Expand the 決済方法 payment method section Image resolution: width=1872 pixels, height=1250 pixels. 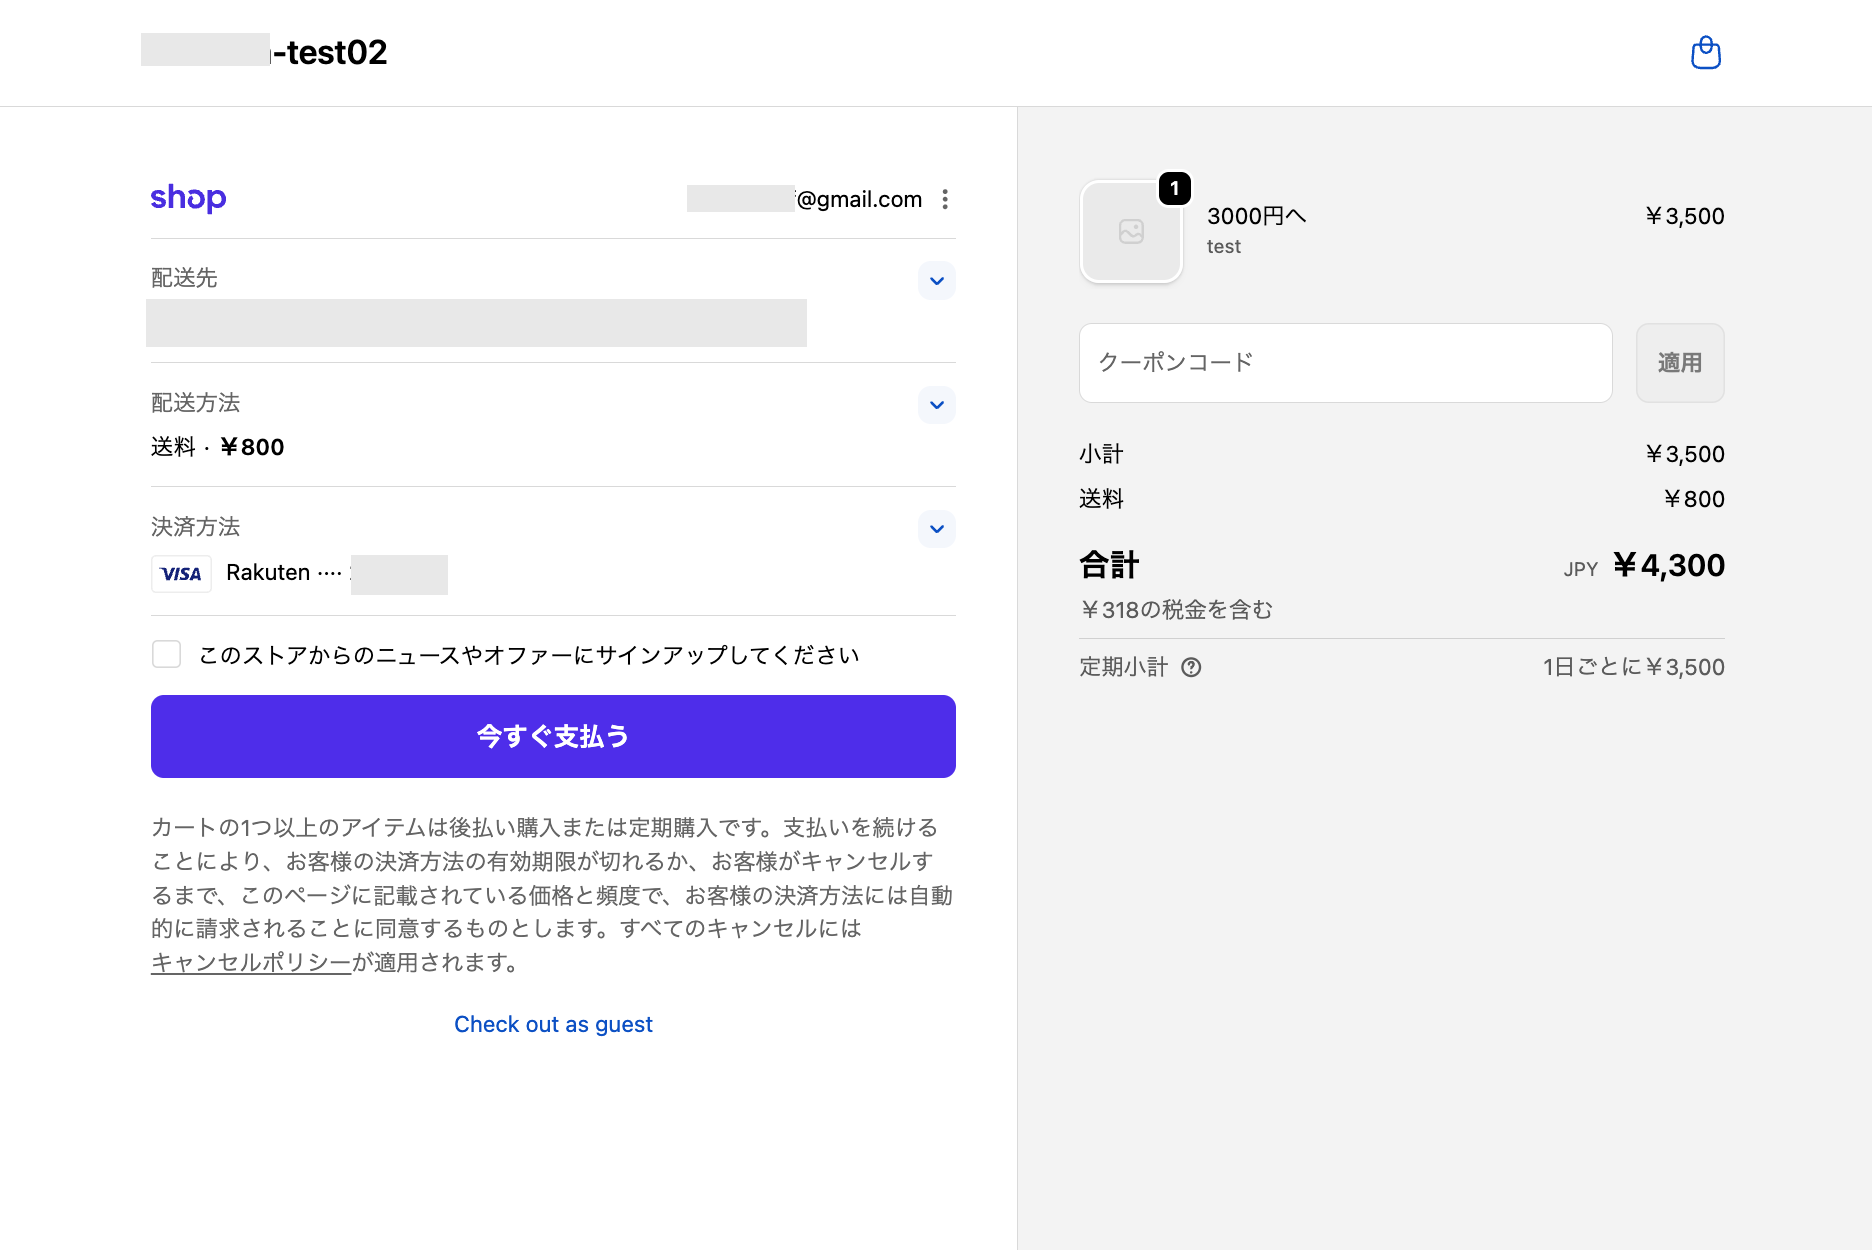coord(936,529)
